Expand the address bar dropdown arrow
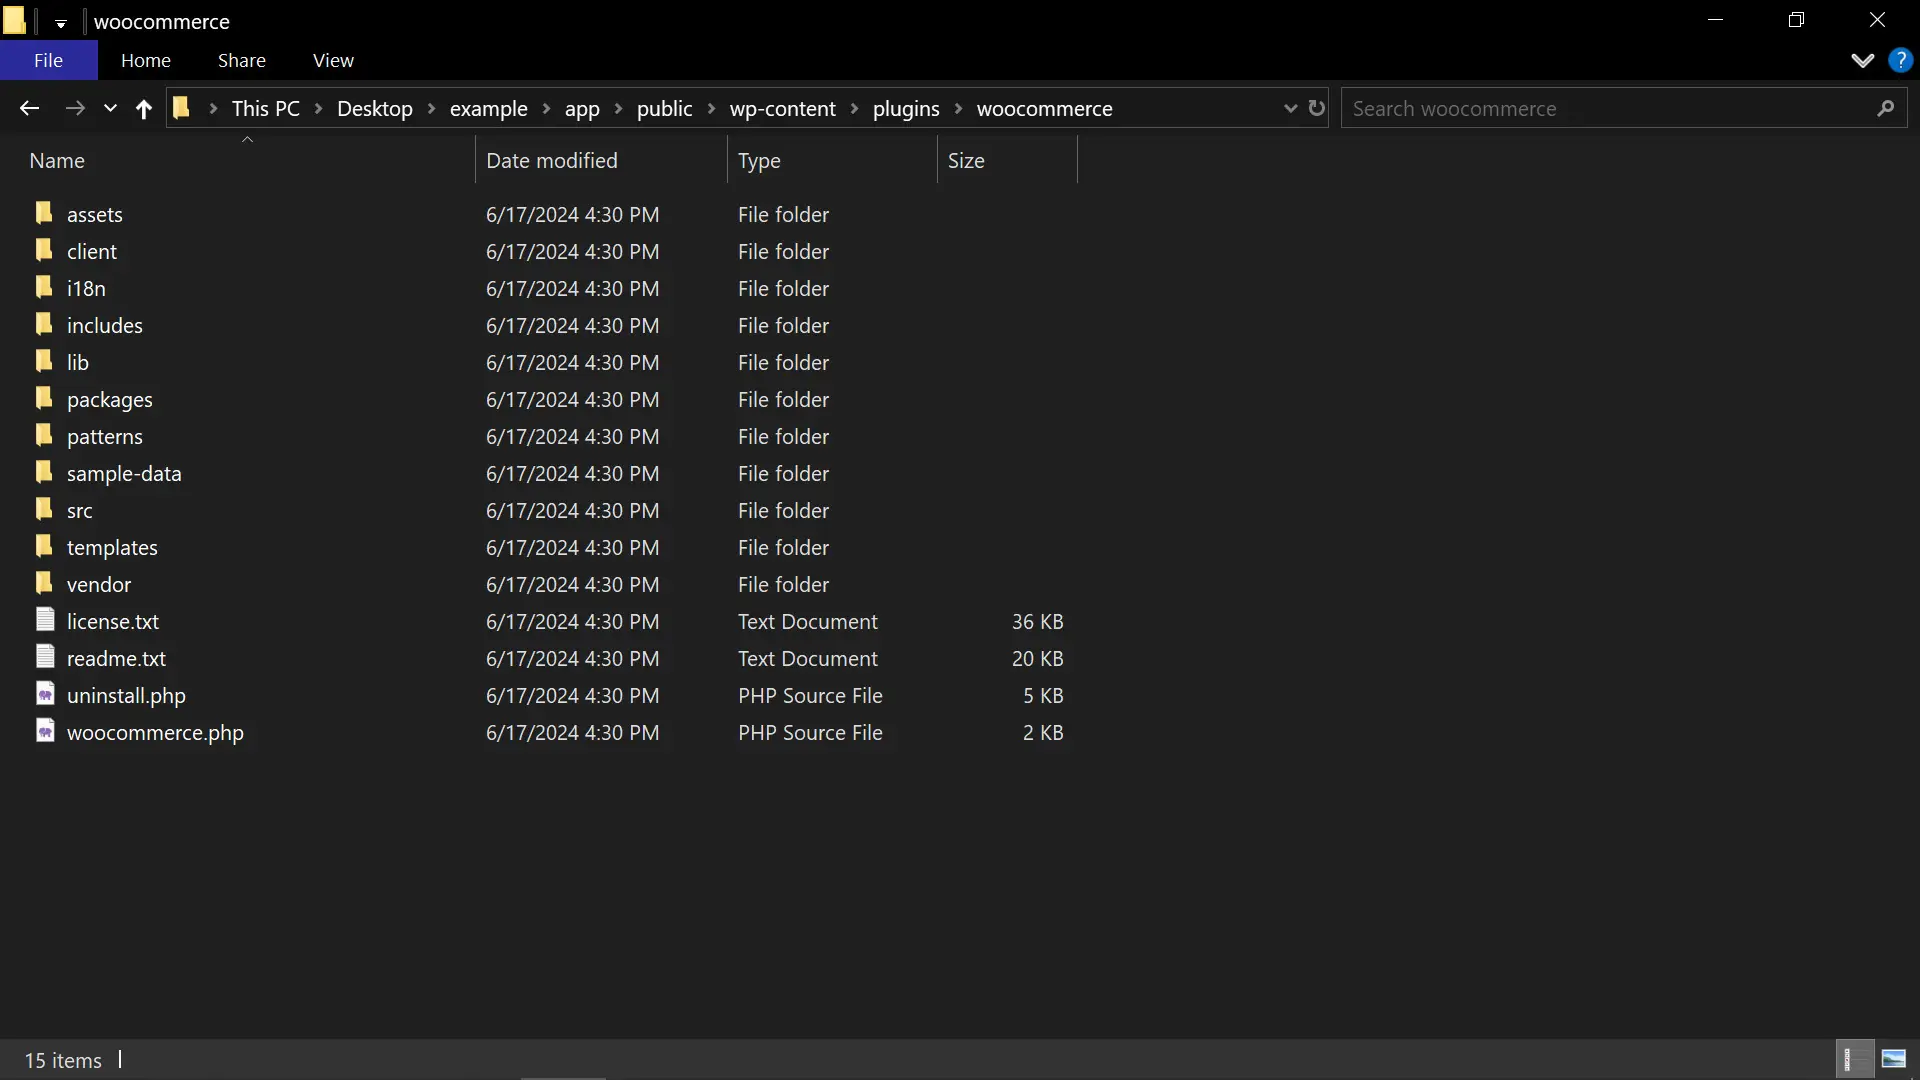Image resolution: width=1920 pixels, height=1080 pixels. (1290, 107)
